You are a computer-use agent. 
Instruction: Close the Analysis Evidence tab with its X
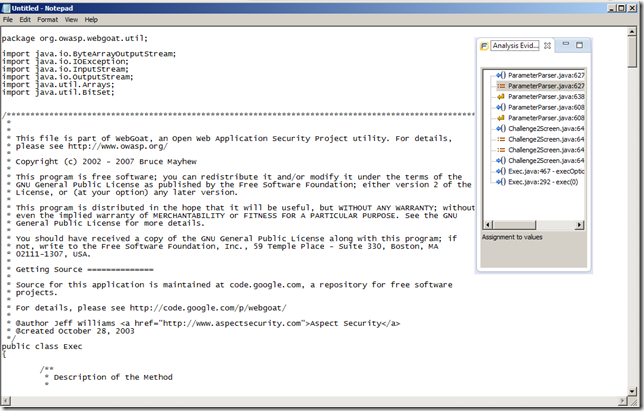tap(547, 46)
